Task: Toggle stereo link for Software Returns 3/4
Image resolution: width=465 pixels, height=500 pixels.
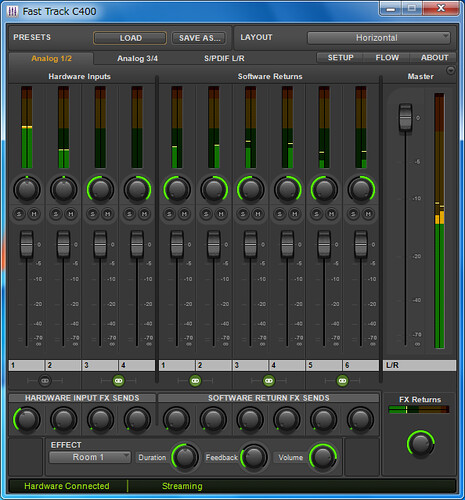Action: [x=269, y=381]
